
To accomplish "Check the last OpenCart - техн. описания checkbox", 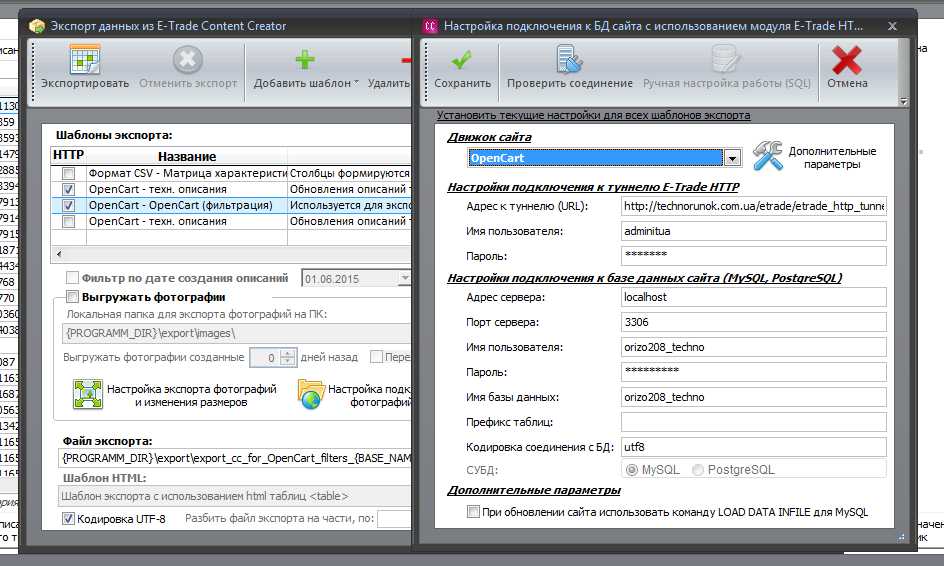I will (69, 222).
